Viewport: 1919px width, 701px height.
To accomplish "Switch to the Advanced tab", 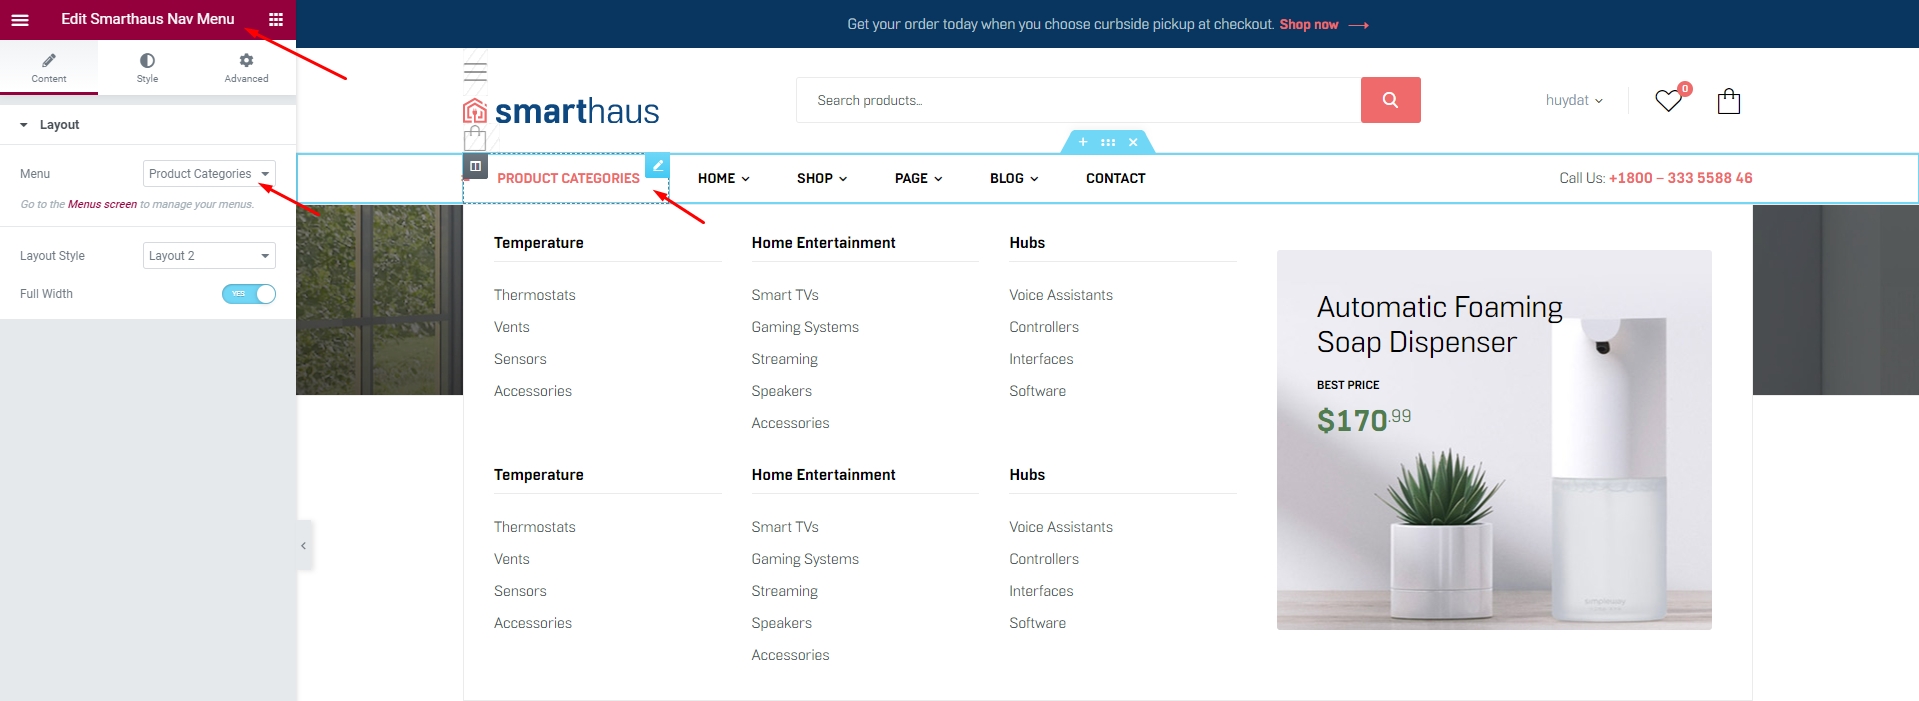I will [246, 67].
